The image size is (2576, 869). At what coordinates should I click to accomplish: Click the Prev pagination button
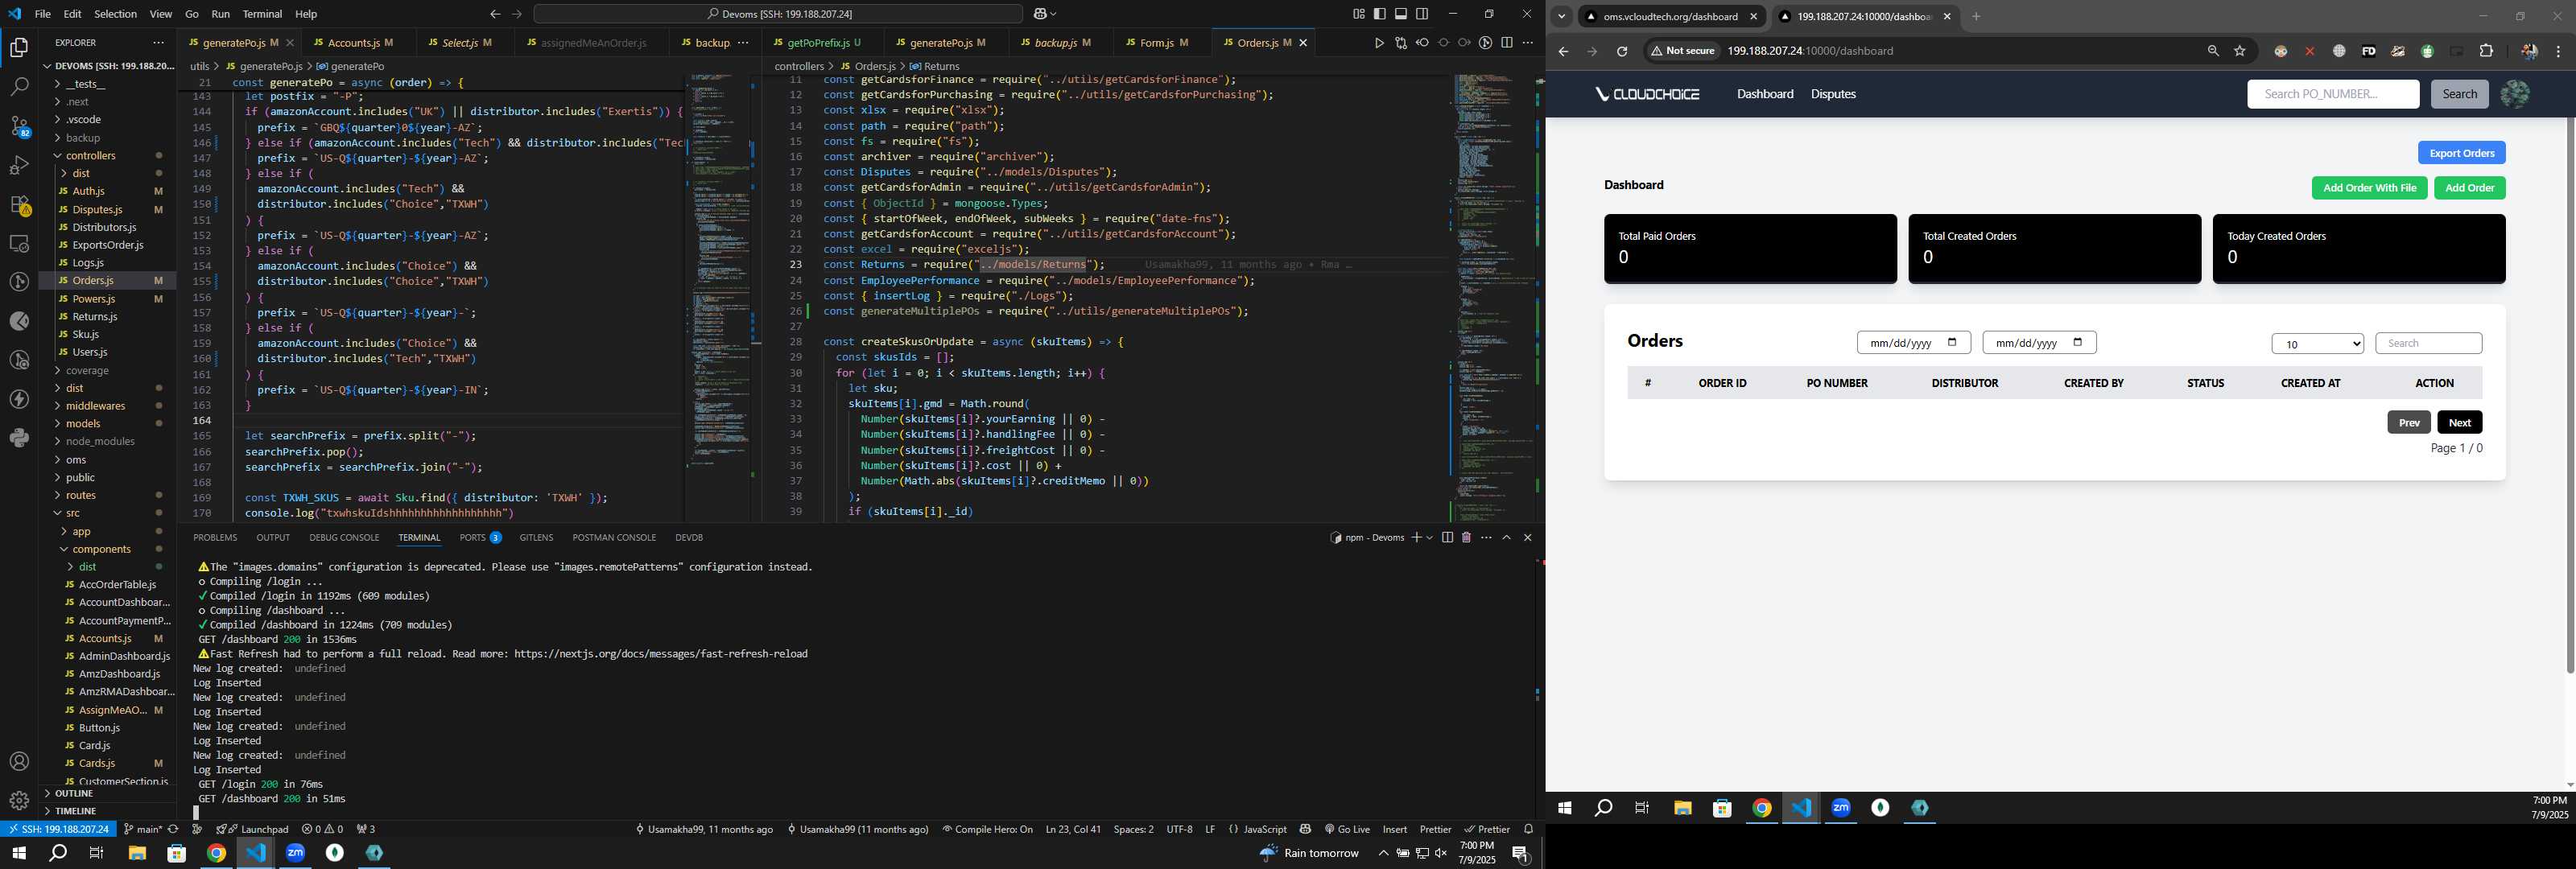(x=2409, y=422)
